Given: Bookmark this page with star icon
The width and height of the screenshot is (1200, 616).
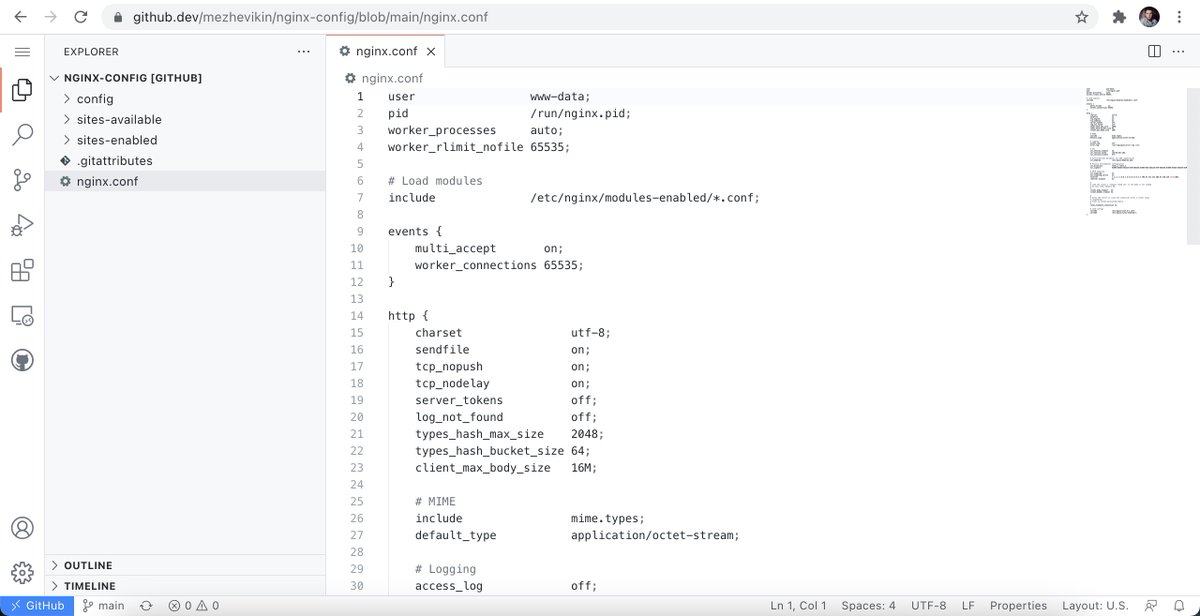Looking at the screenshot, I should point(1082,17).
